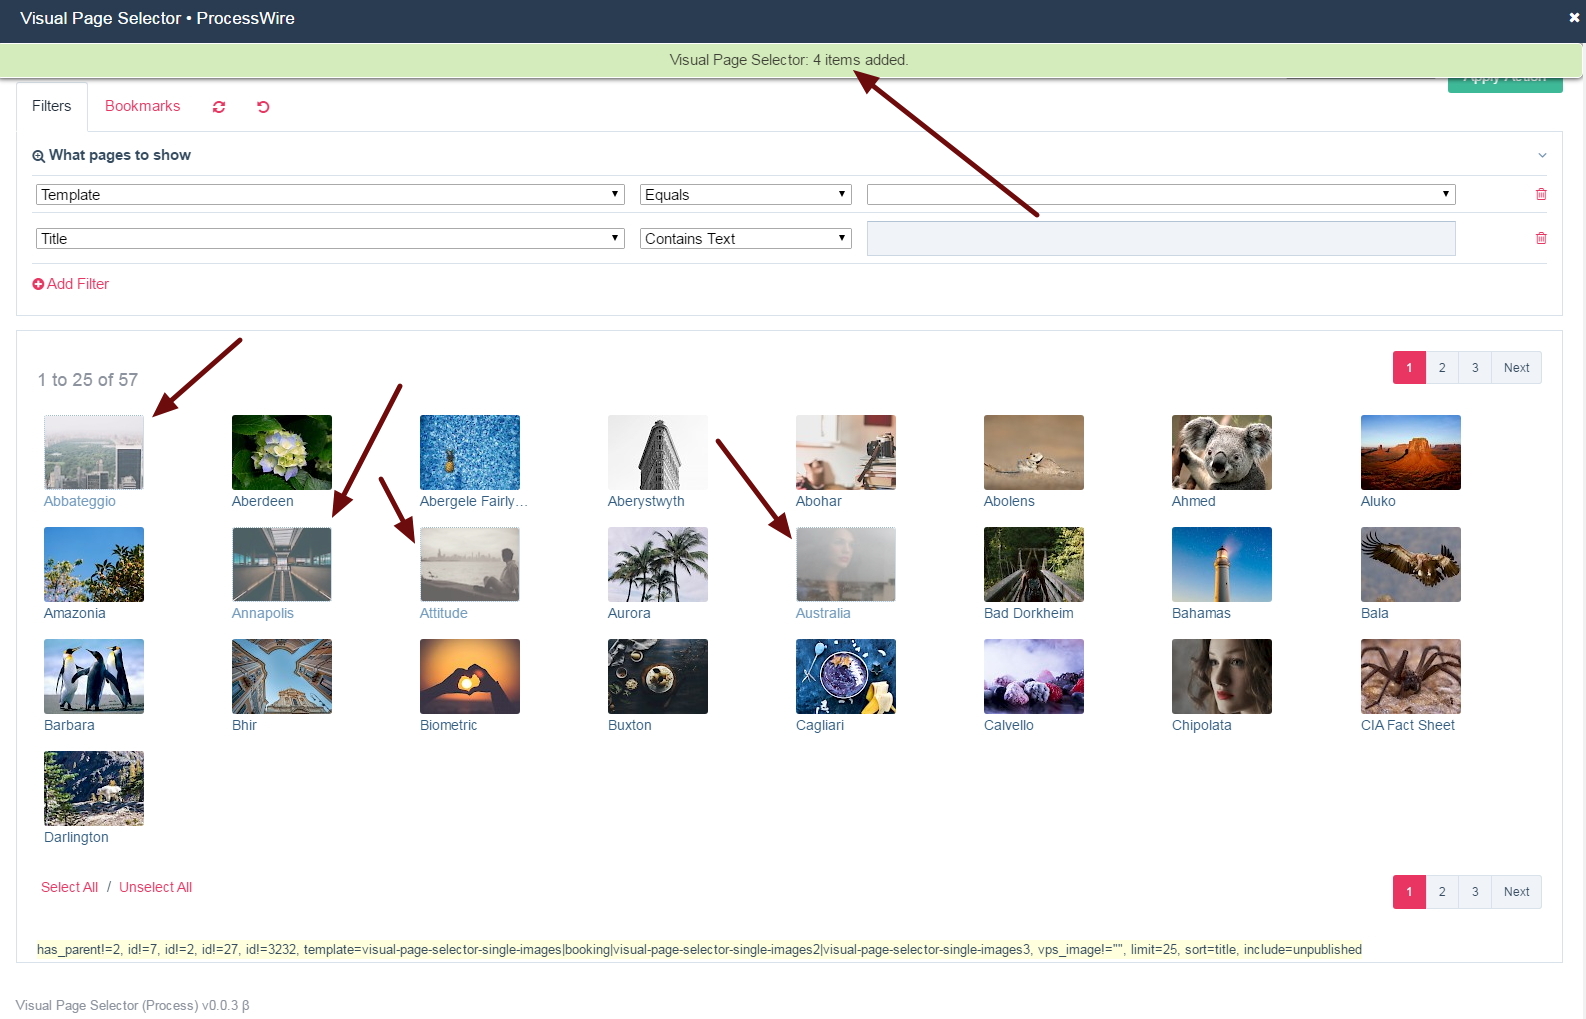
Task: Select the Cagliari thumbnail
Action: (x=846, y=676)
